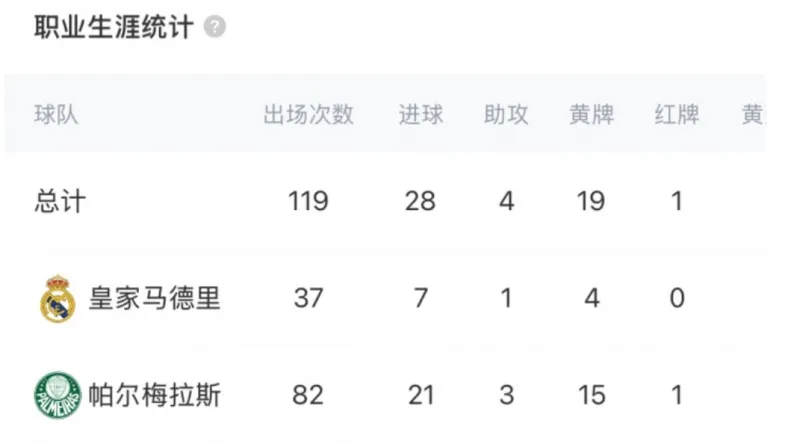Click the help question mark icon

click(215, 27)
